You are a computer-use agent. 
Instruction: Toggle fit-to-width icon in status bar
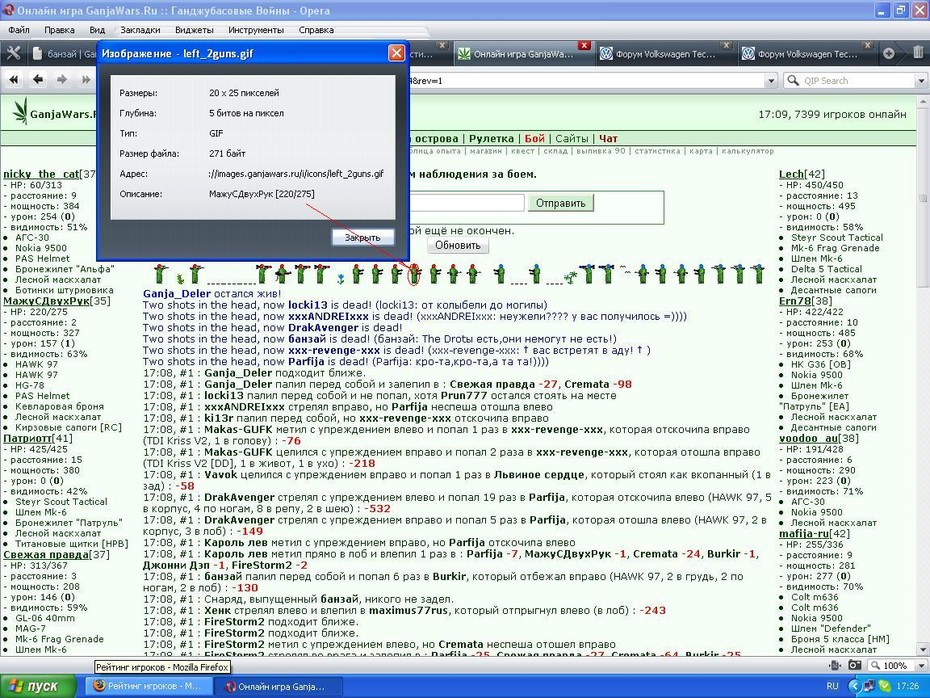(835, 665)
